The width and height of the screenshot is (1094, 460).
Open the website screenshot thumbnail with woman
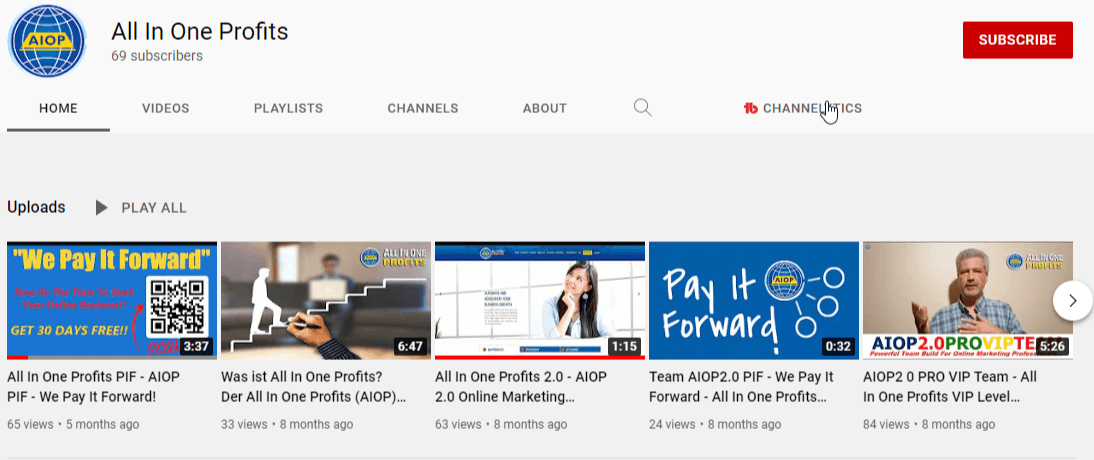pyautogui.click(x=540, y=300)
